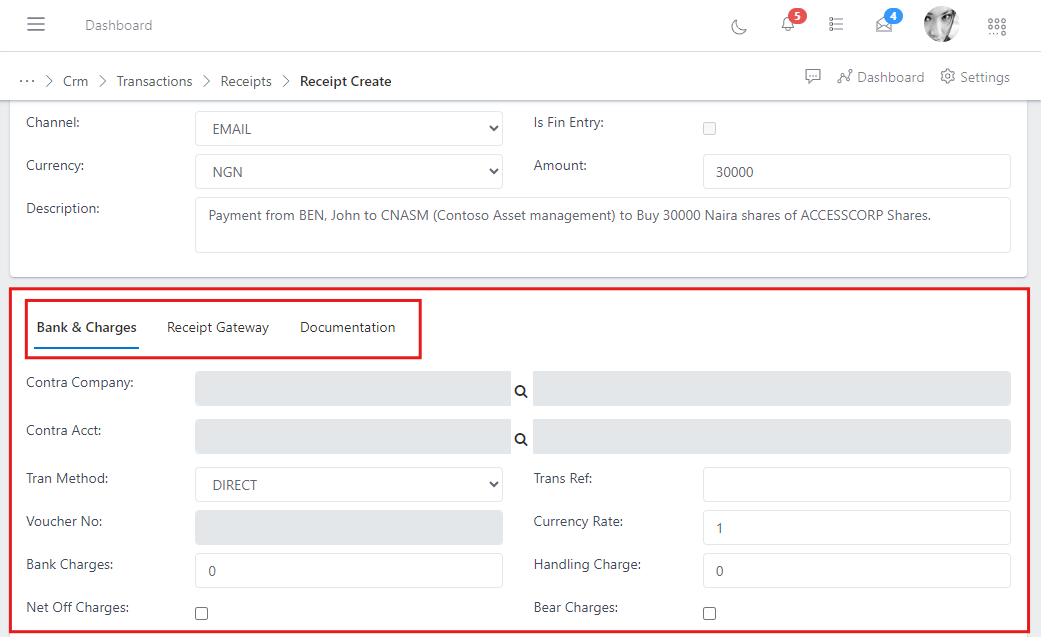The width and height of the screenshot is (1041, 637).
Task: Open the apps grid icon at top right
Action: pos(997,26)
